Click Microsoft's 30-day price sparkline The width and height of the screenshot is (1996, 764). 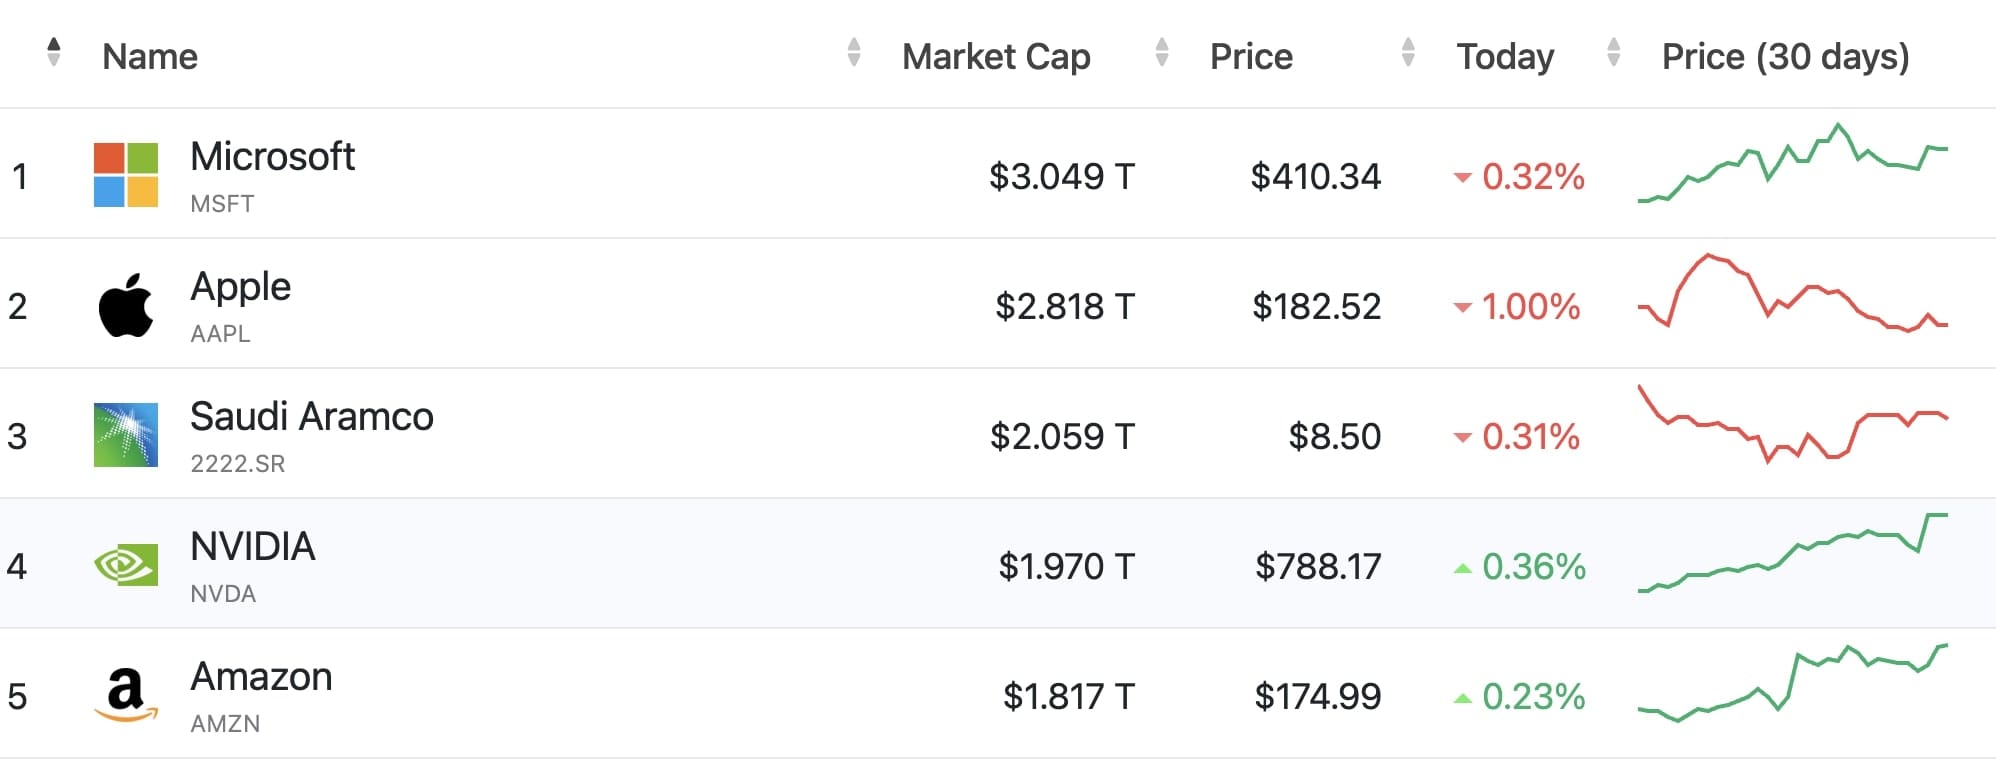click(1792, 163)
